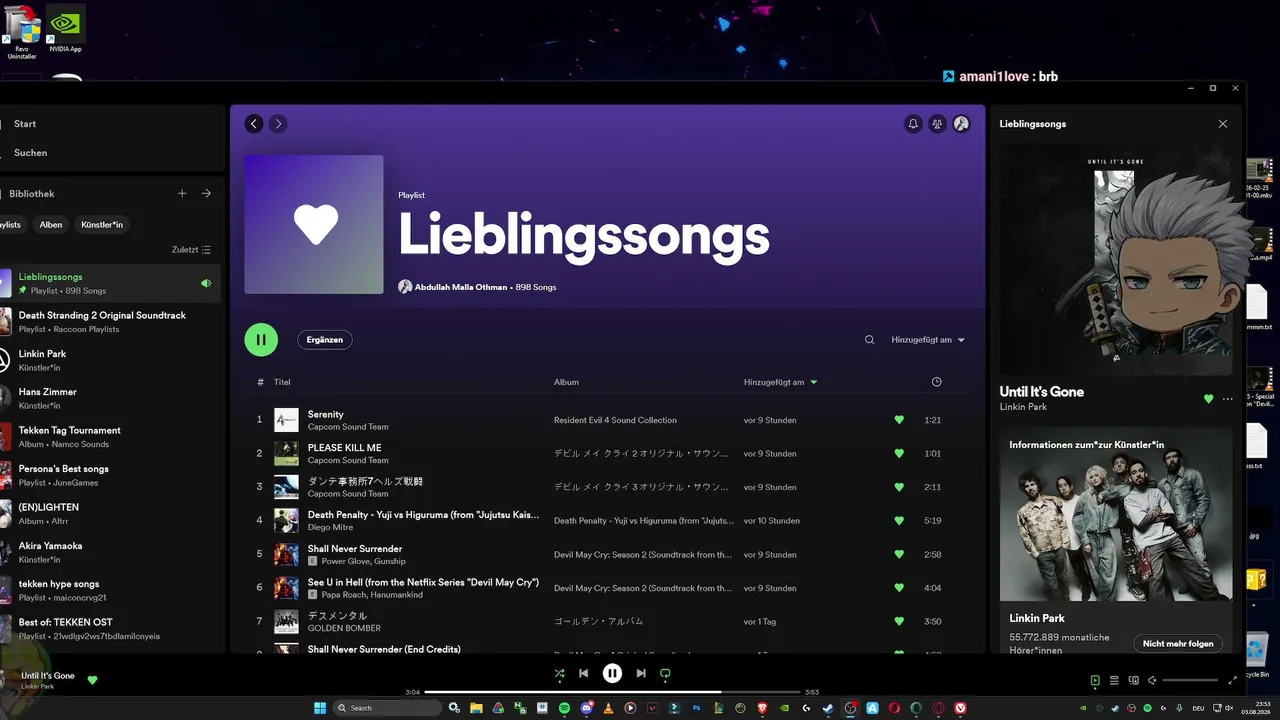The width and height of the screenshot is (1280, 720).
Task: Open Spotify from the Windows taskbar
Action: pos(564,708)
